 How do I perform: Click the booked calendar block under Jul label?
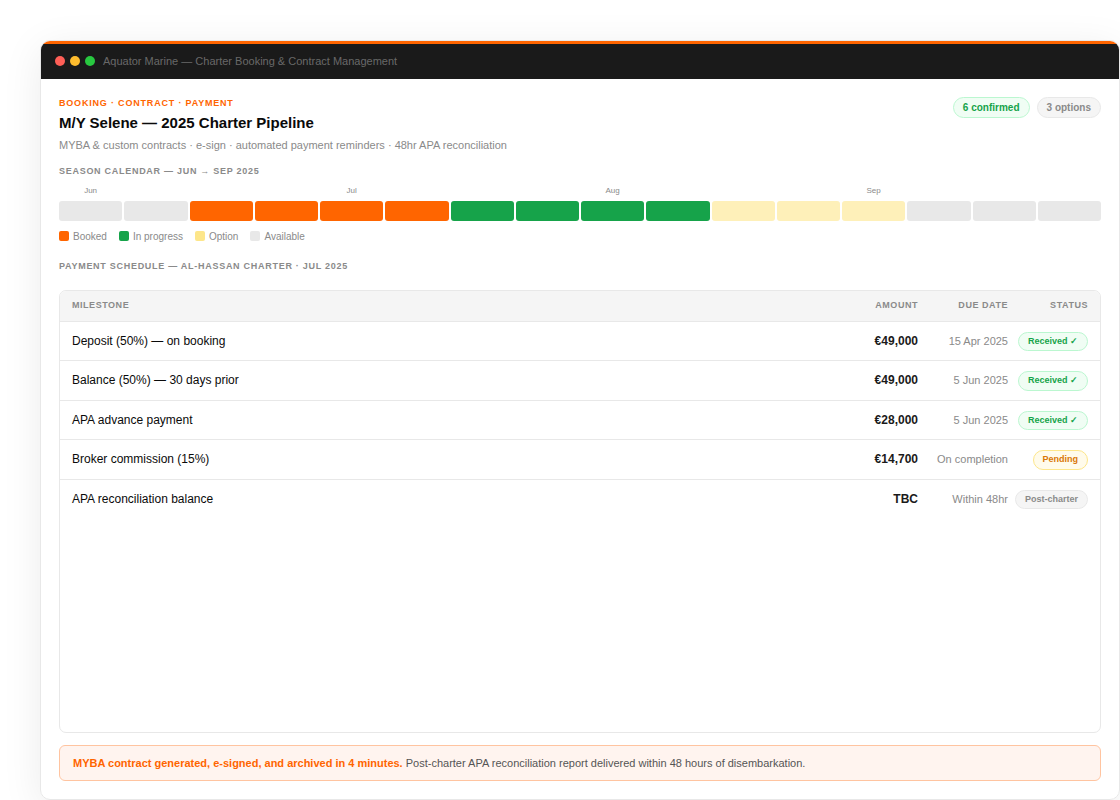[x=351, y=211]
